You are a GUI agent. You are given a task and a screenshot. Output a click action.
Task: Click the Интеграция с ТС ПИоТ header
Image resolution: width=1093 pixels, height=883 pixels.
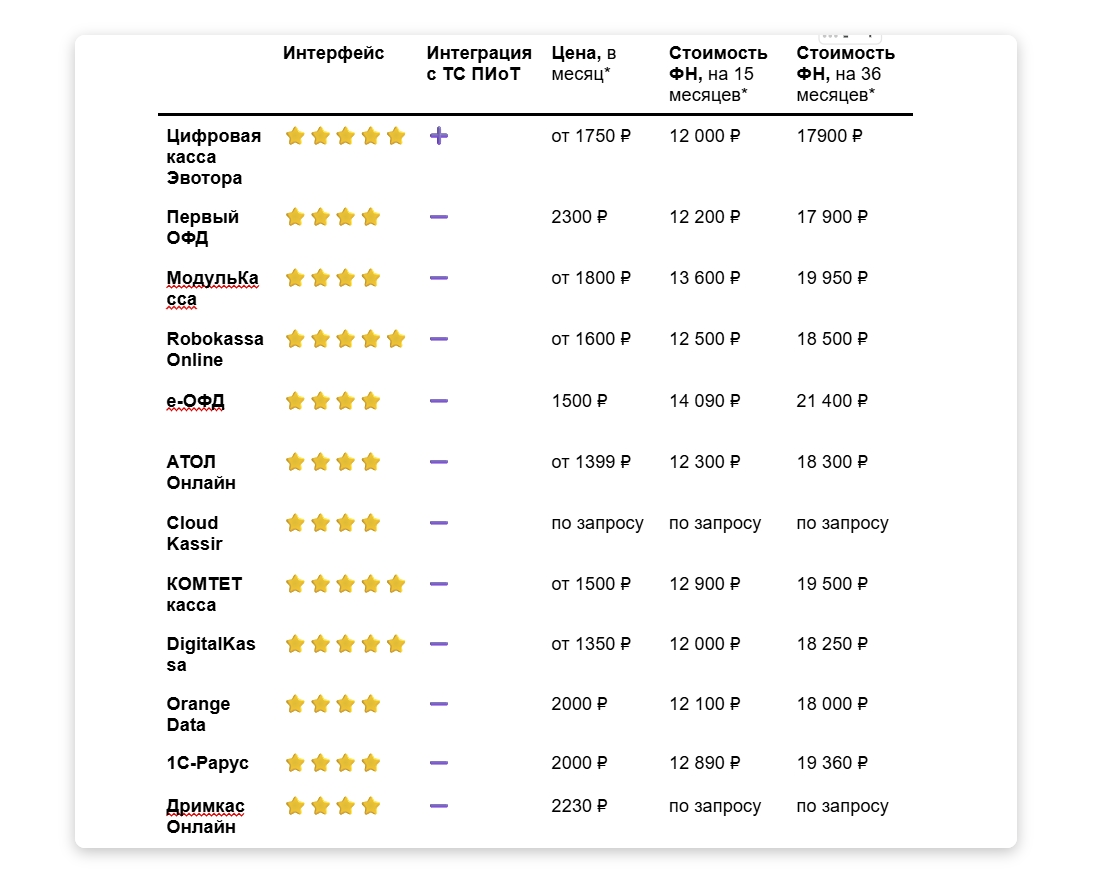(x=479, y=64)
